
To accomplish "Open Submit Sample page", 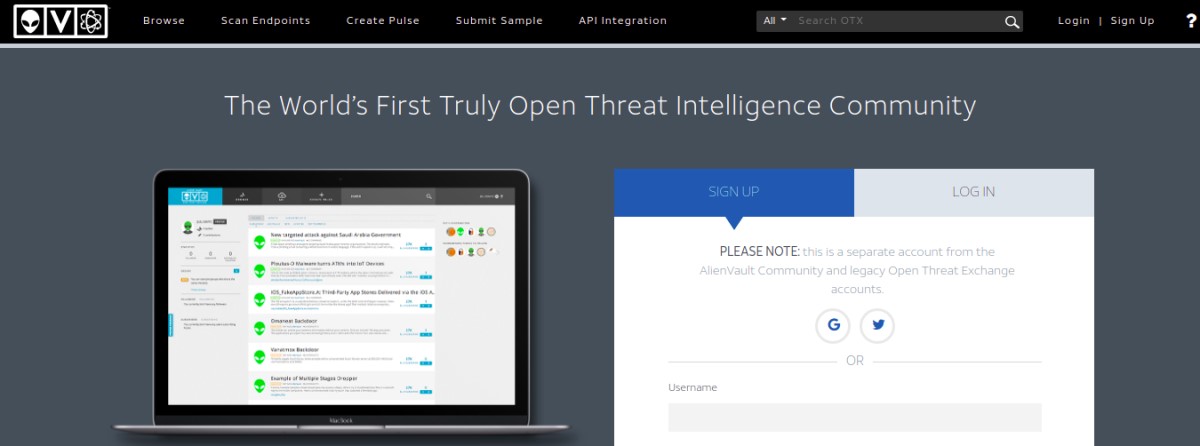I will tap(499, 21).
